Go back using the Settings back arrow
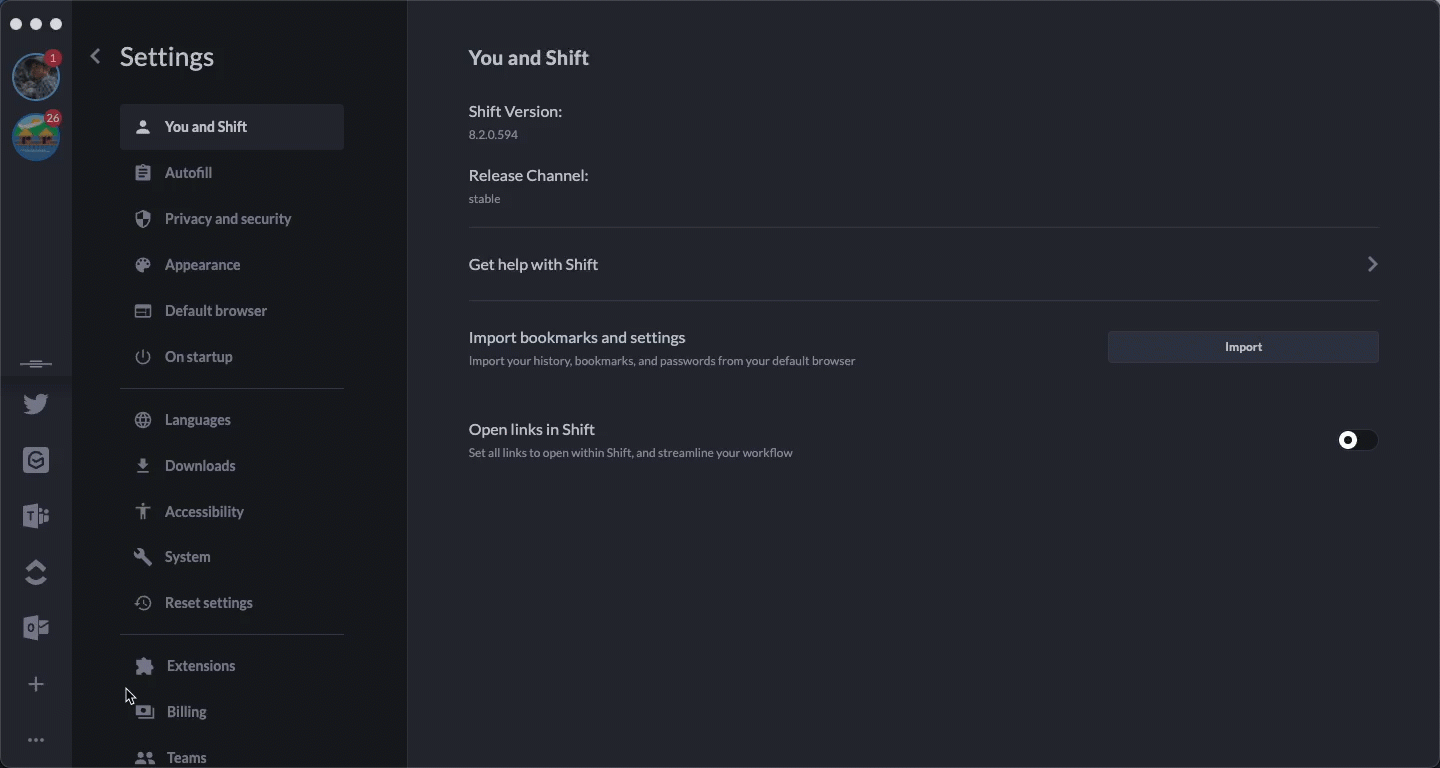Viewport: 1440px width, 768px height. coord(96,57)
